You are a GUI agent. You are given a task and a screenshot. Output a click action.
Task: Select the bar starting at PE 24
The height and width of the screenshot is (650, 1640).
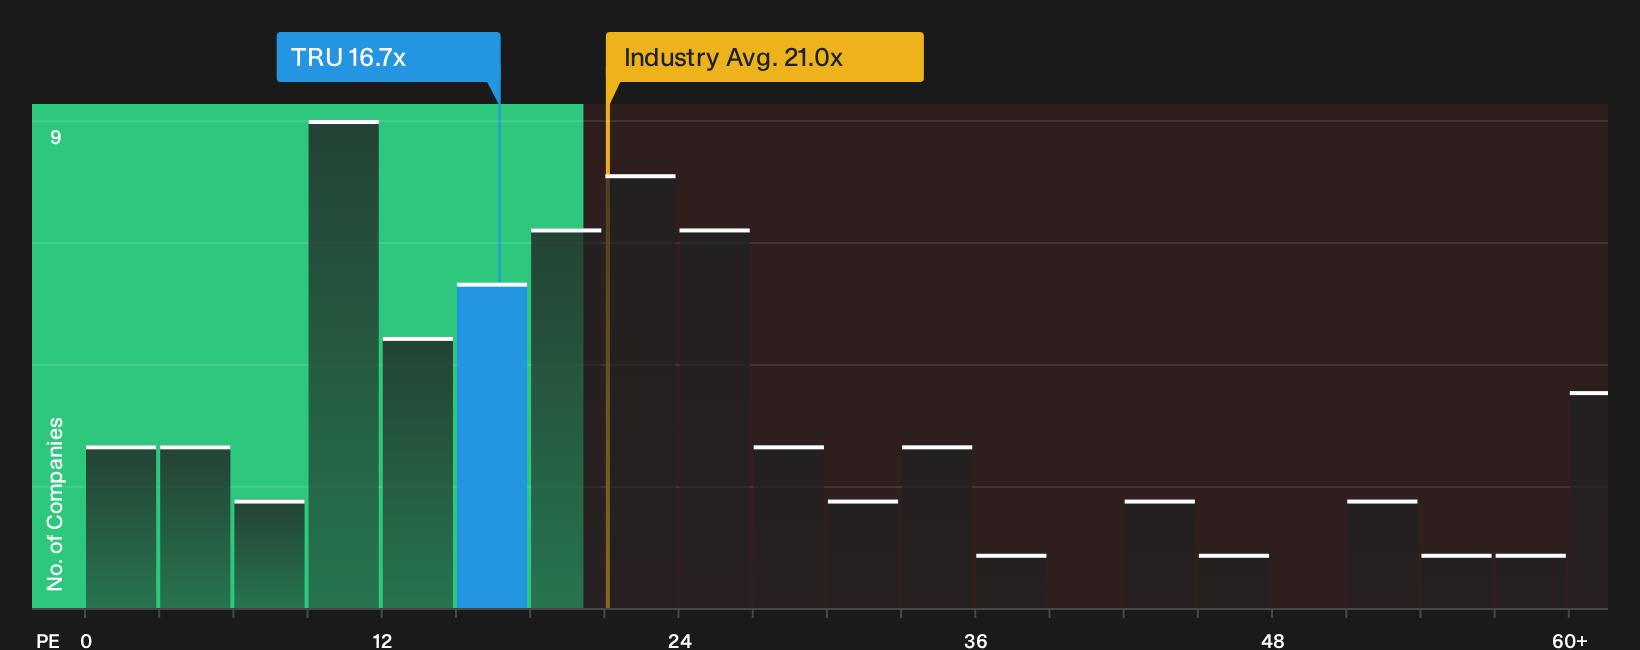coord(715,418)
